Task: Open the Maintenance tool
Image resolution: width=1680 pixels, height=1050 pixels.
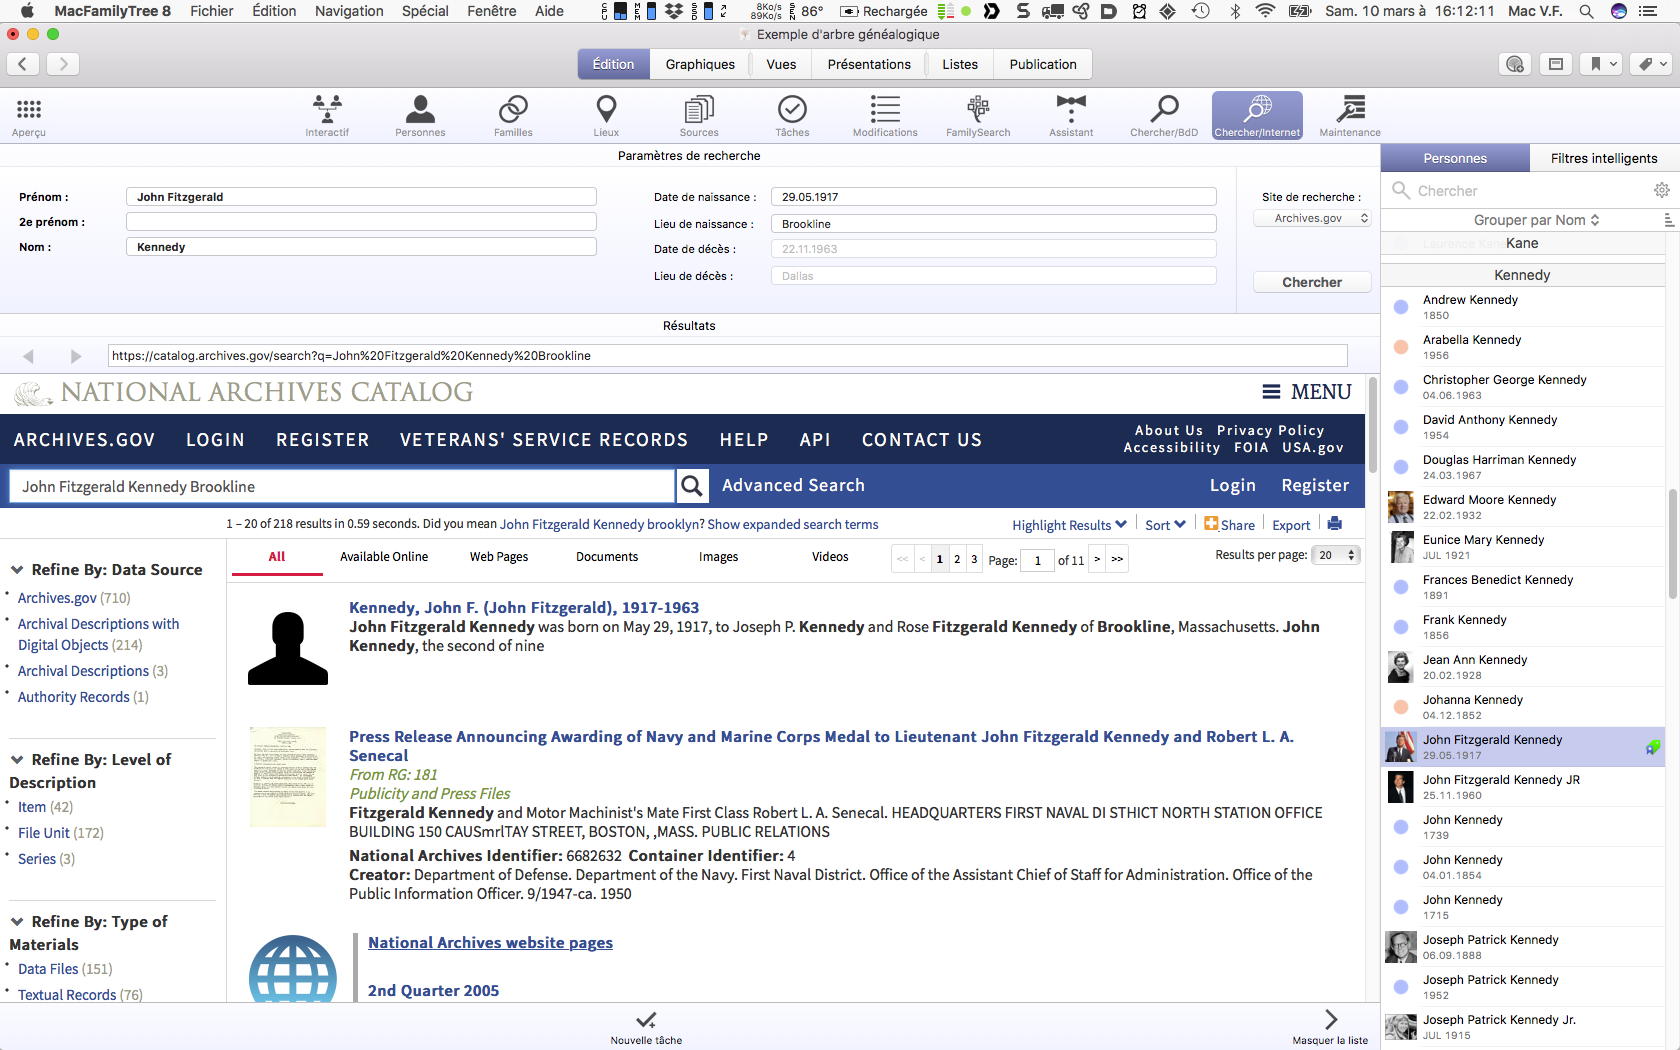Action: coord(1350,116)
